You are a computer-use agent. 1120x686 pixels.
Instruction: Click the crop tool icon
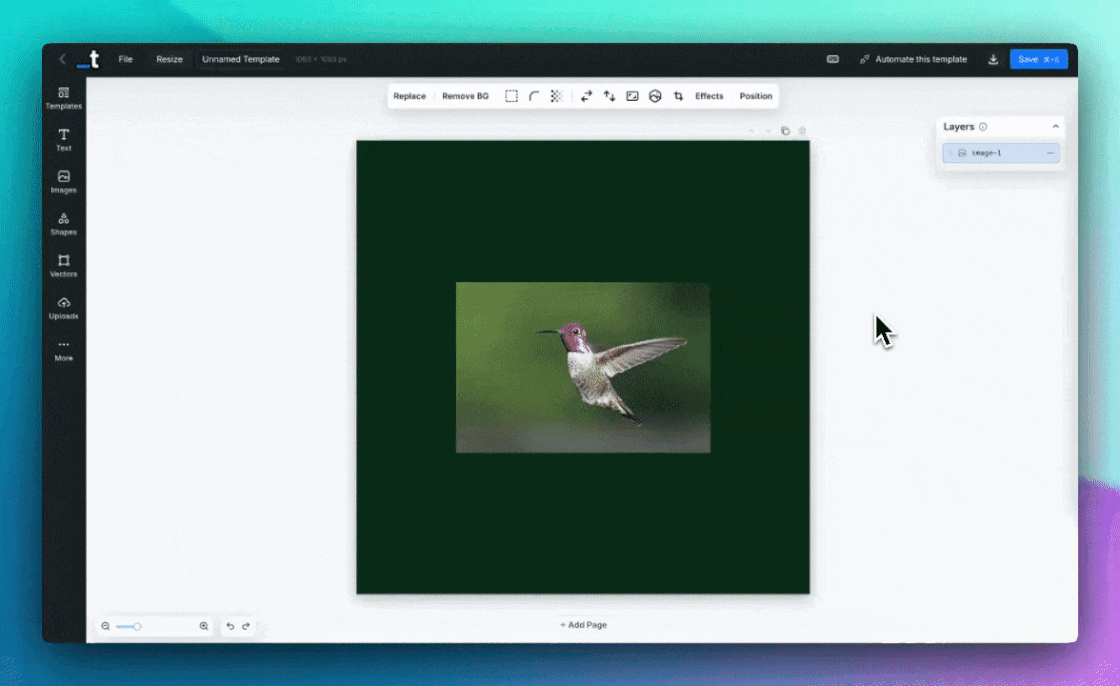tap(678, 96)
